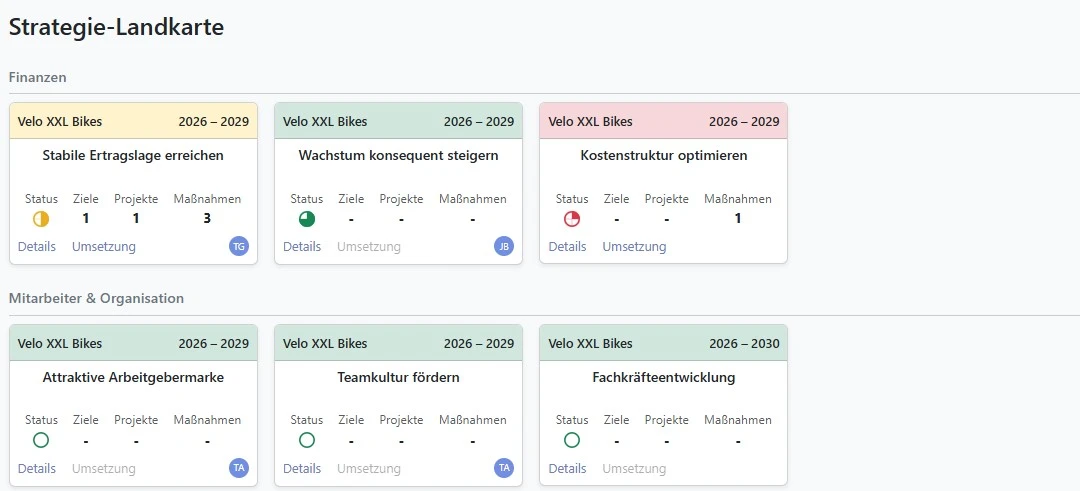Image resolution: width=1080 pixels, height=491 pixels.
Task: Click the red header of Kostenstruktur card
Action: [663, 122]
